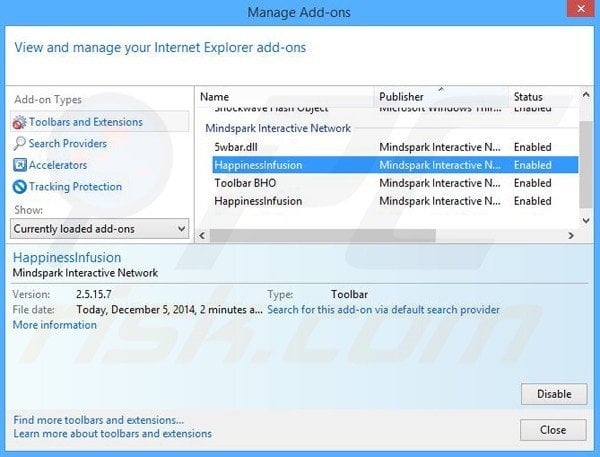This screenshot has height=457, width=600.
Task: Select the Toolbar BHO add-on row
Action: coord(395,183)
